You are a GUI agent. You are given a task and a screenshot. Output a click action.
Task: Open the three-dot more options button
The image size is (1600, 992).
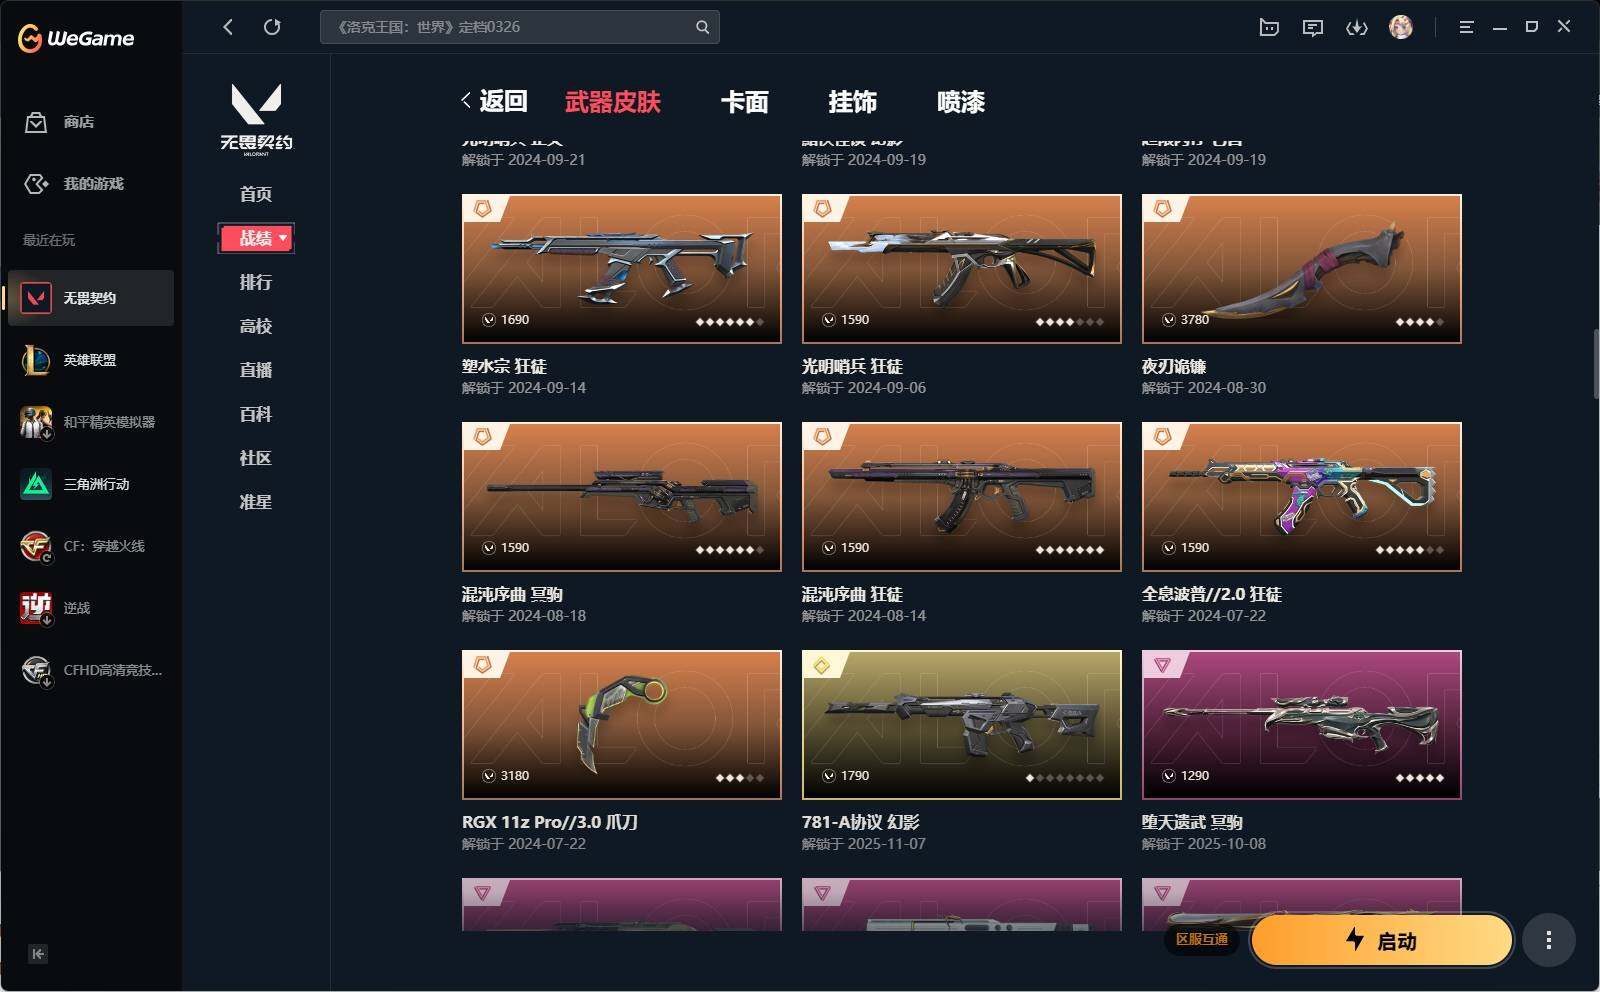coord(1549,940)
